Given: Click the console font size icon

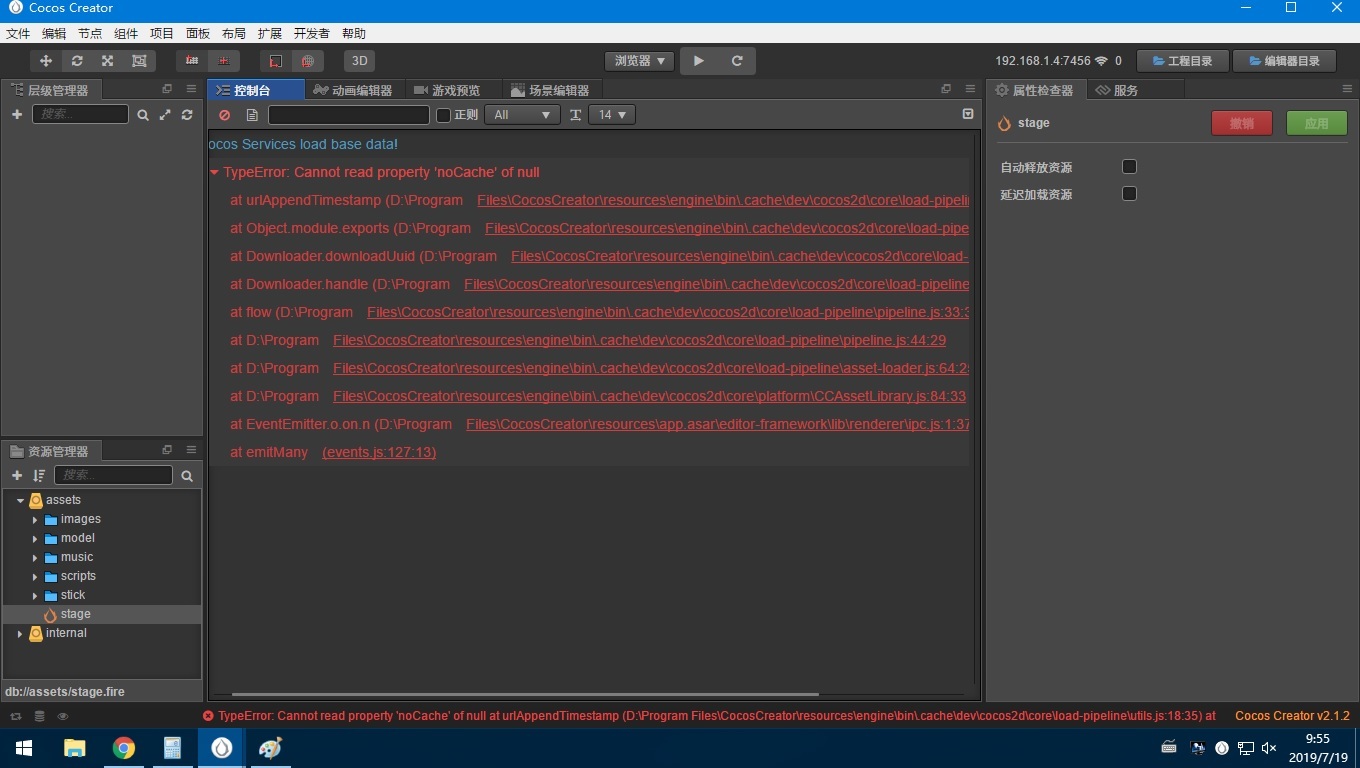Looking at the screenshot, I should click(576, 115).
